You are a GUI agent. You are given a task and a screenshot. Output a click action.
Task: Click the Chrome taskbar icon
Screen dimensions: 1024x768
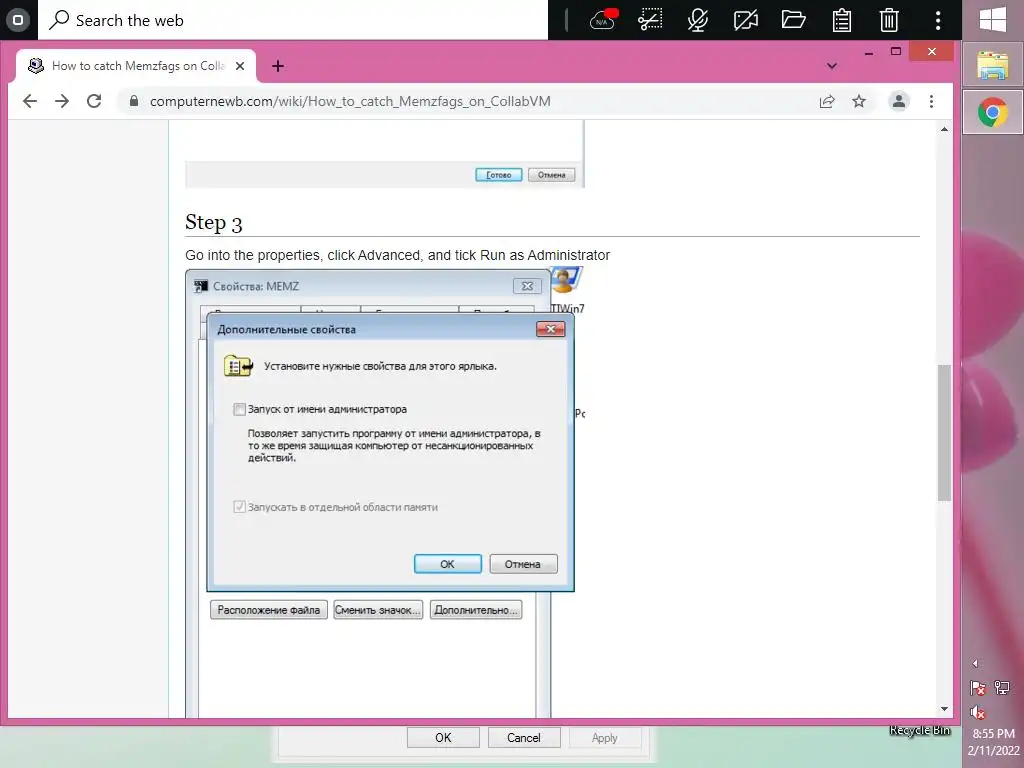click(993, 112)
